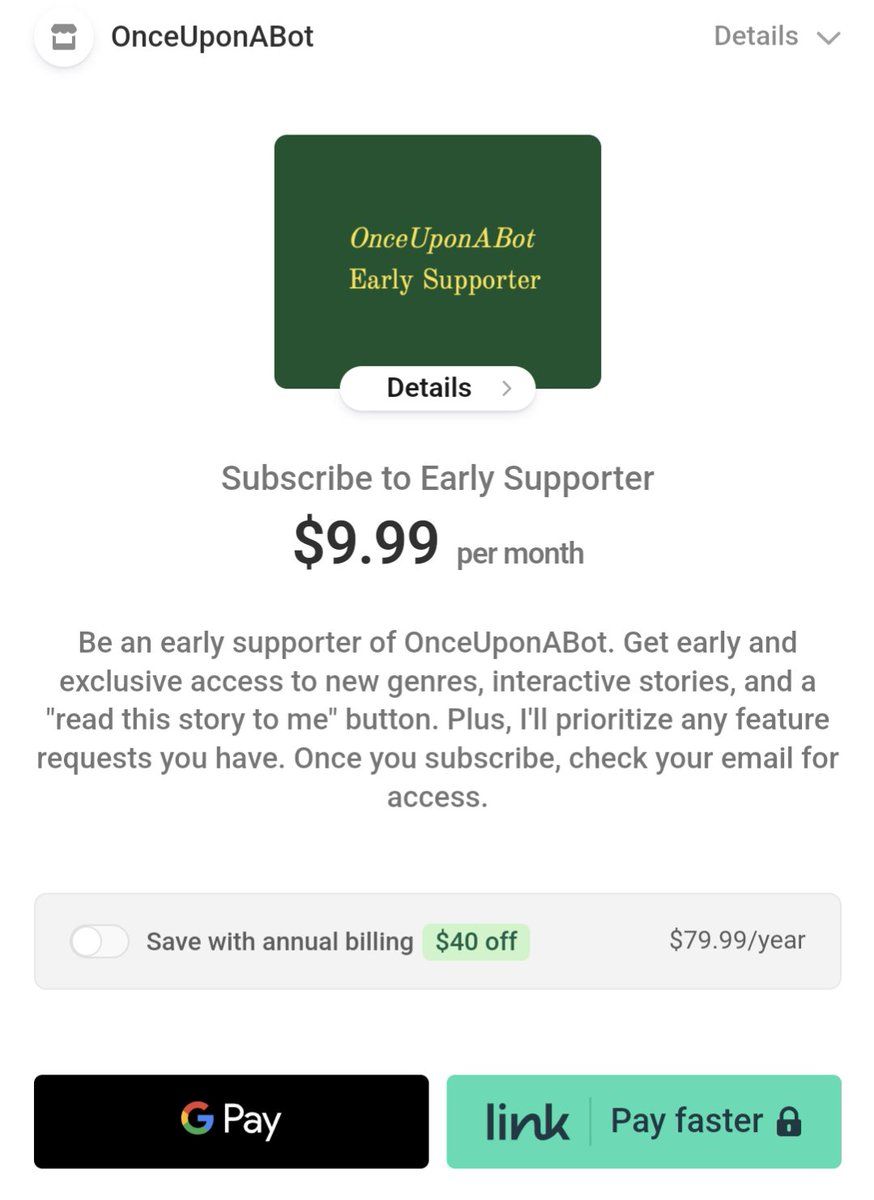The width and height of the screenshot is (874, 1200).
Task: Click the Details pill under product image
Action: point(438,388)
